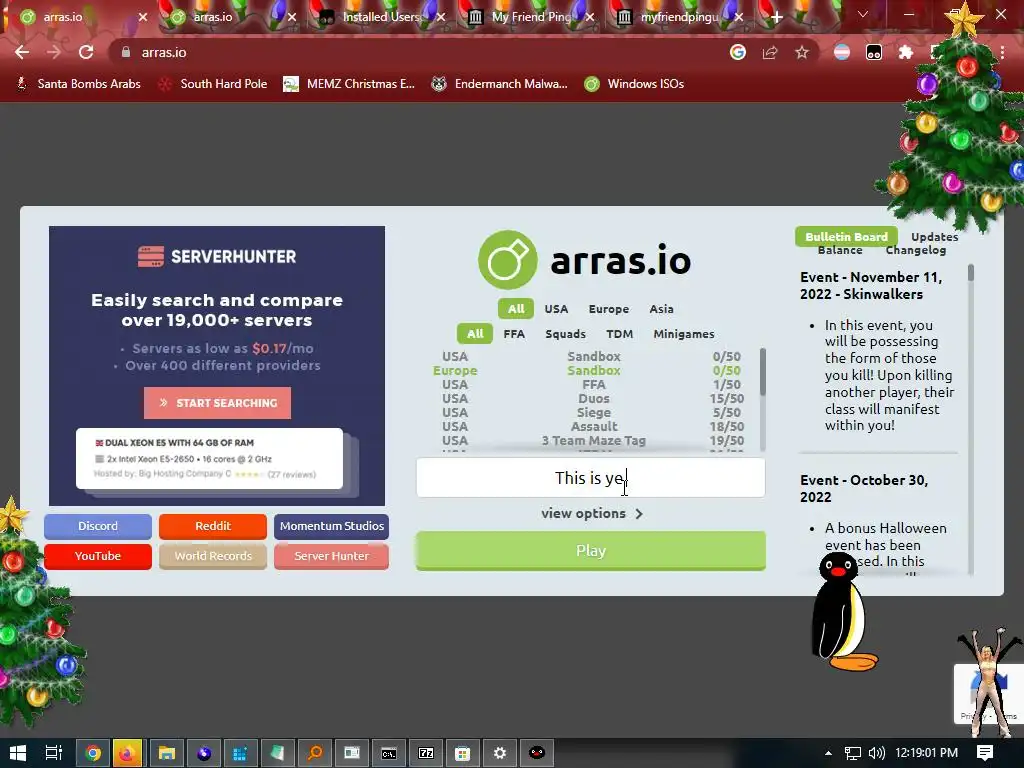Click the forward navigation arrow

(x=54, y=52)
